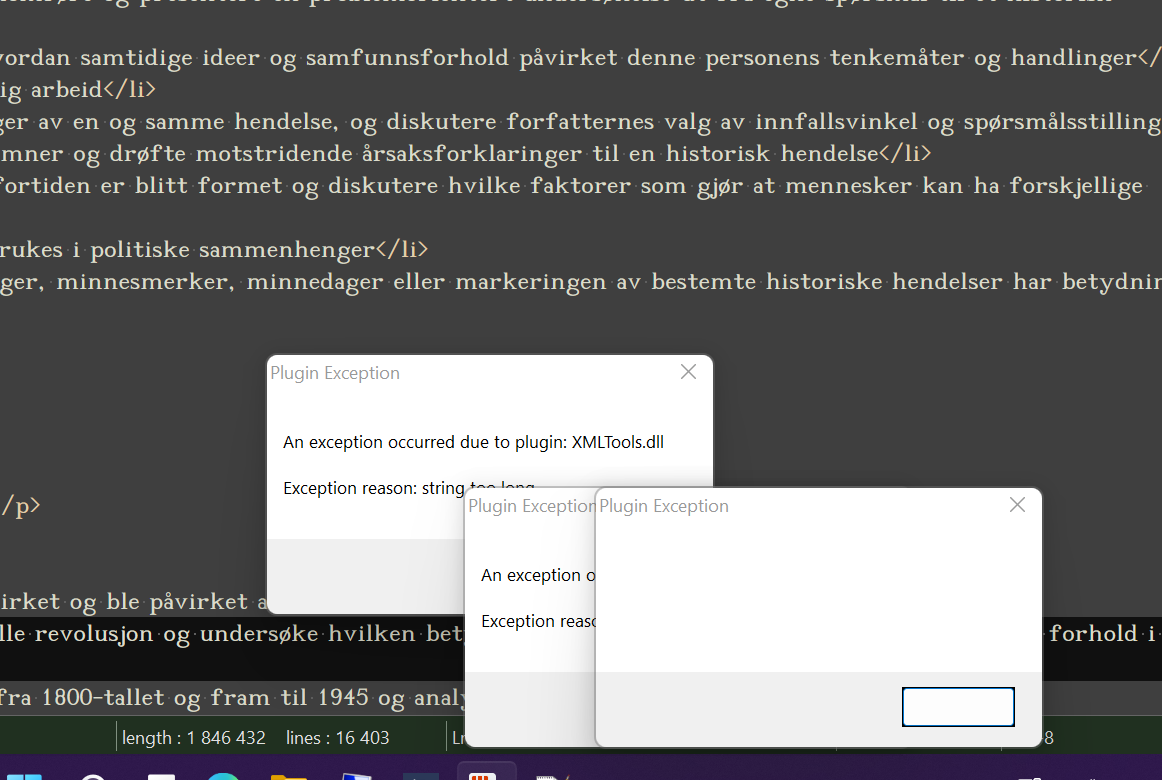Click the line containing 'samtidige ideer og samfunnsforhold'
The width and height of the screenshot is (1162, 780).
[581, 58]
